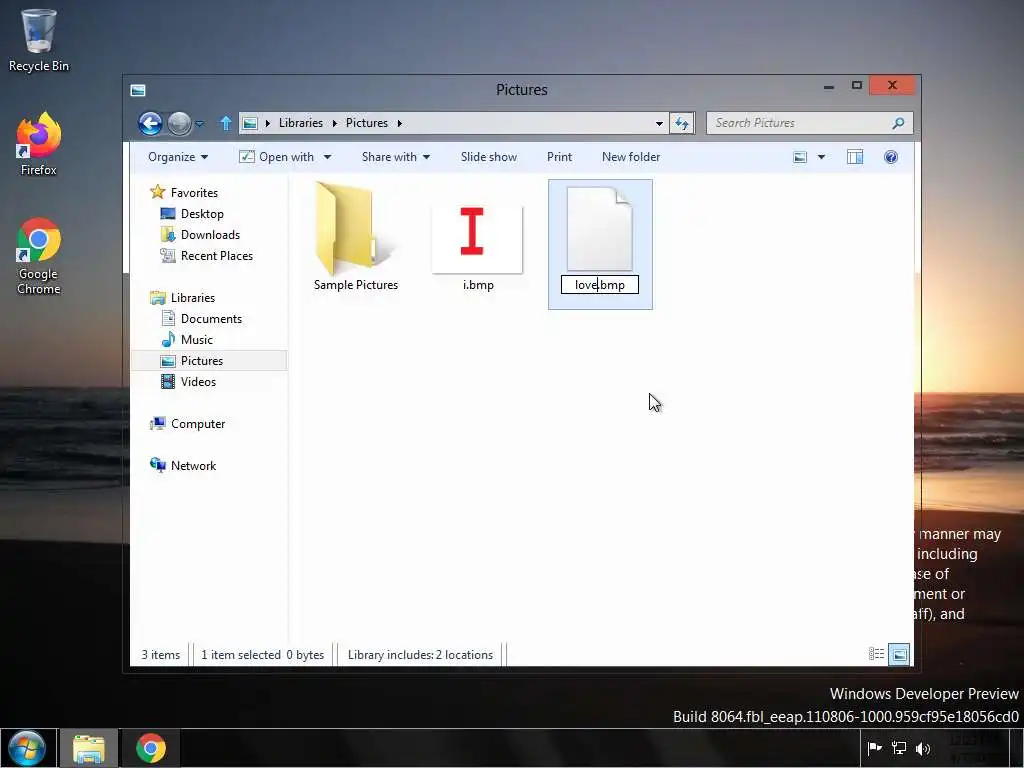Open Action Center flag in system tray

pos(875,748)
